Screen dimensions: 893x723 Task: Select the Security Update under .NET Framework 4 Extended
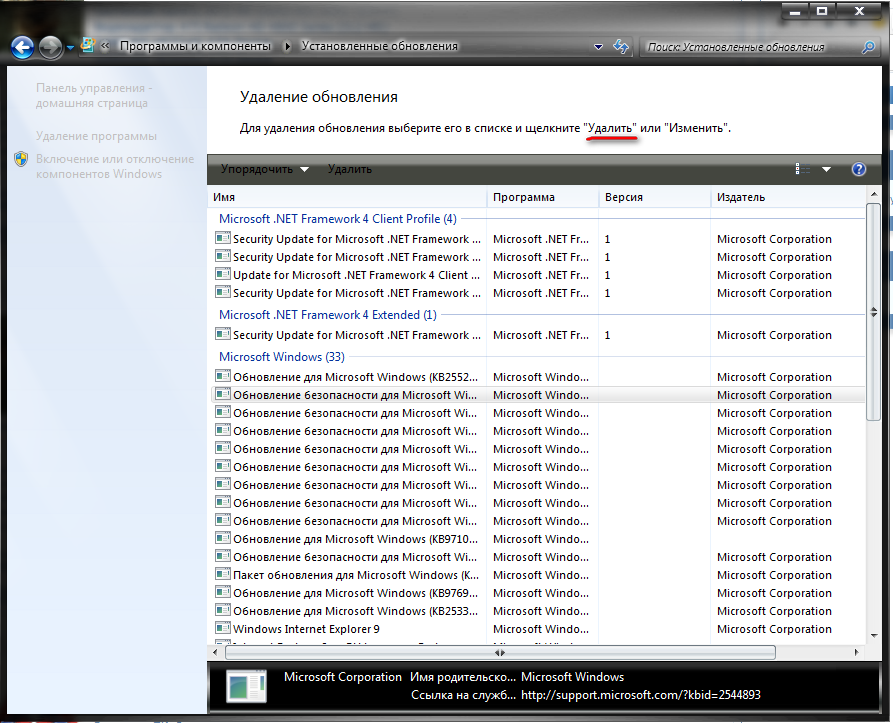click(539, 335)
